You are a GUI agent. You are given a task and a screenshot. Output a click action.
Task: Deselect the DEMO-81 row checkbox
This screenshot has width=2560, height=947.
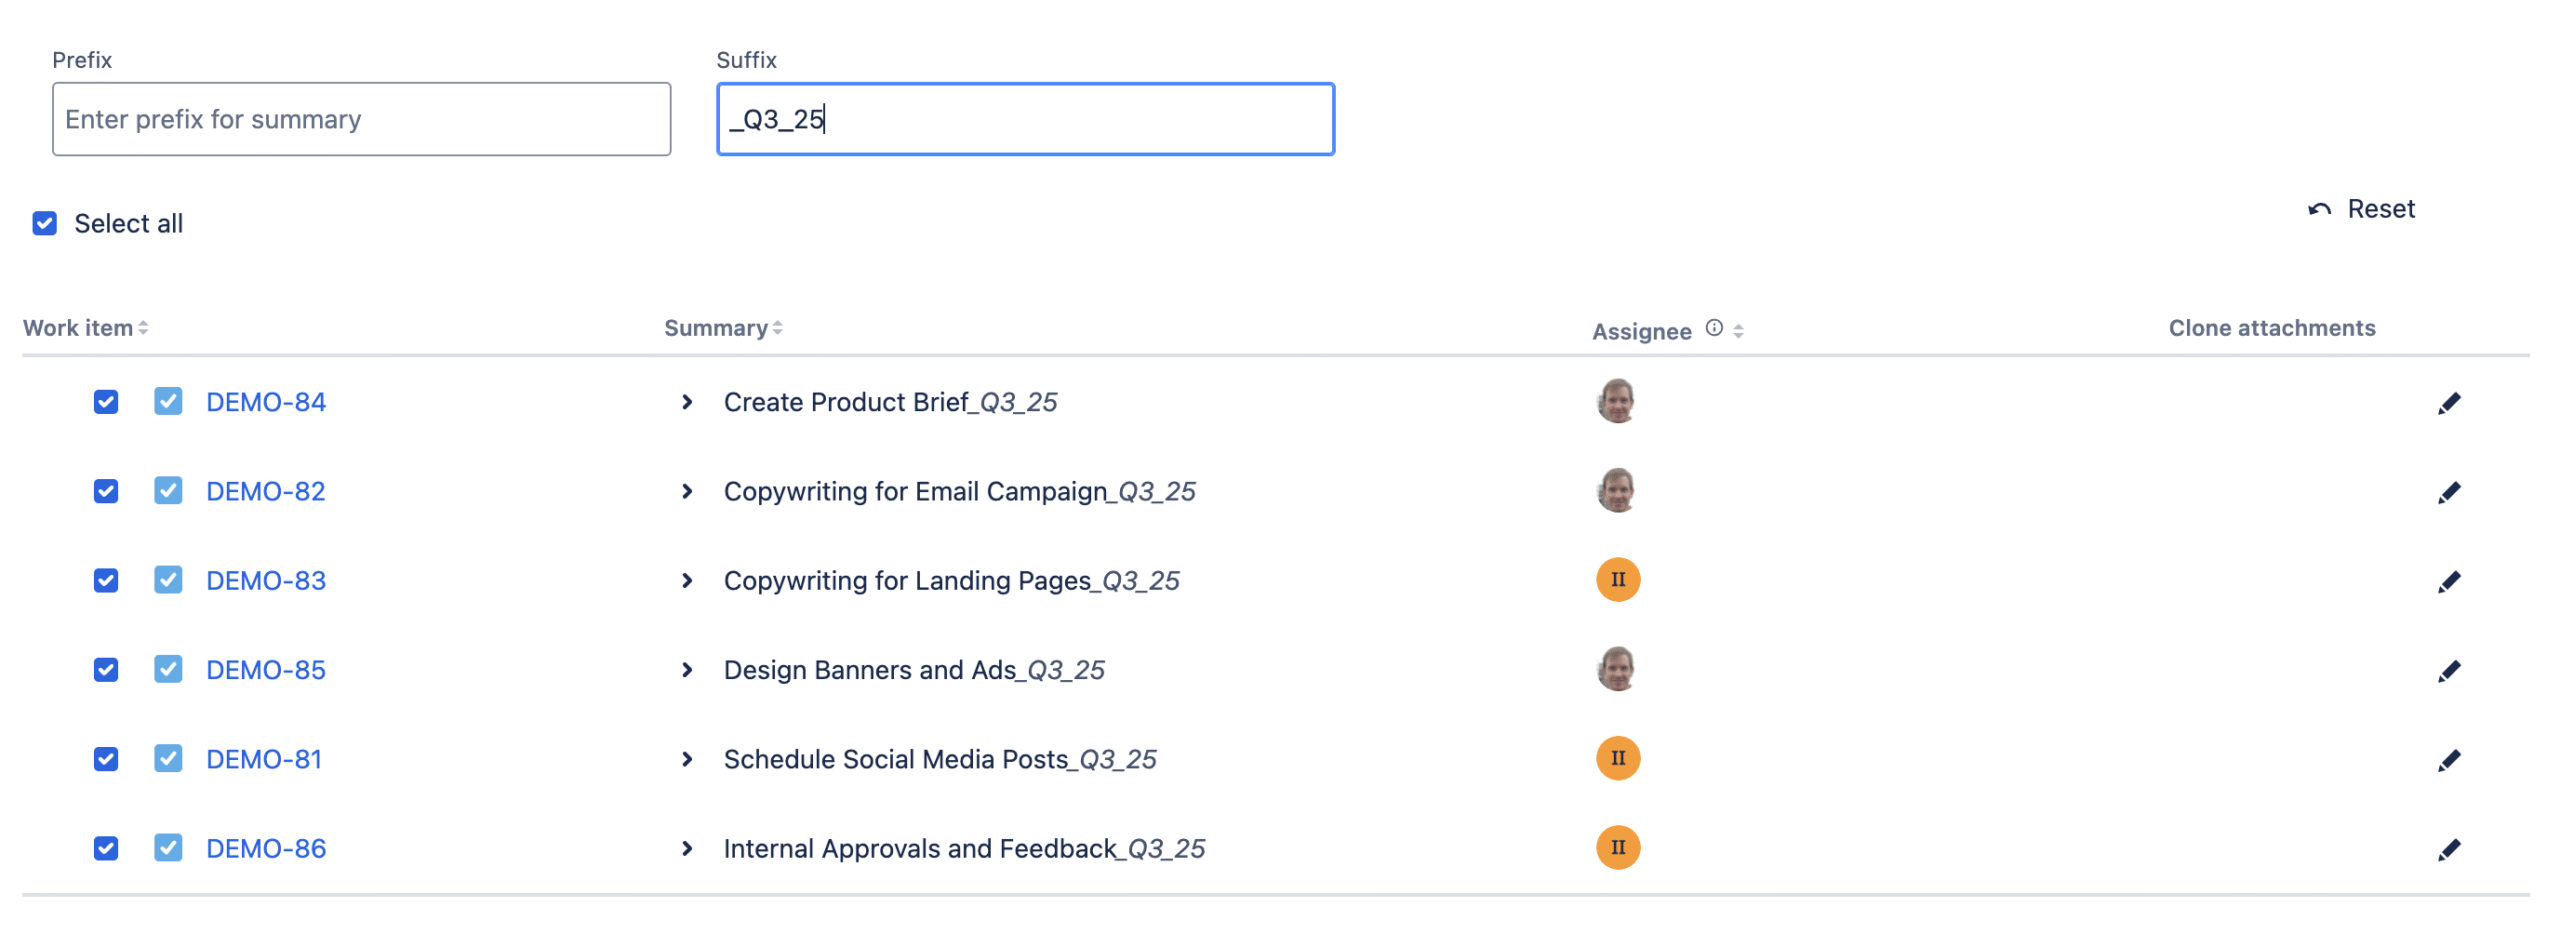pos(106,759)
